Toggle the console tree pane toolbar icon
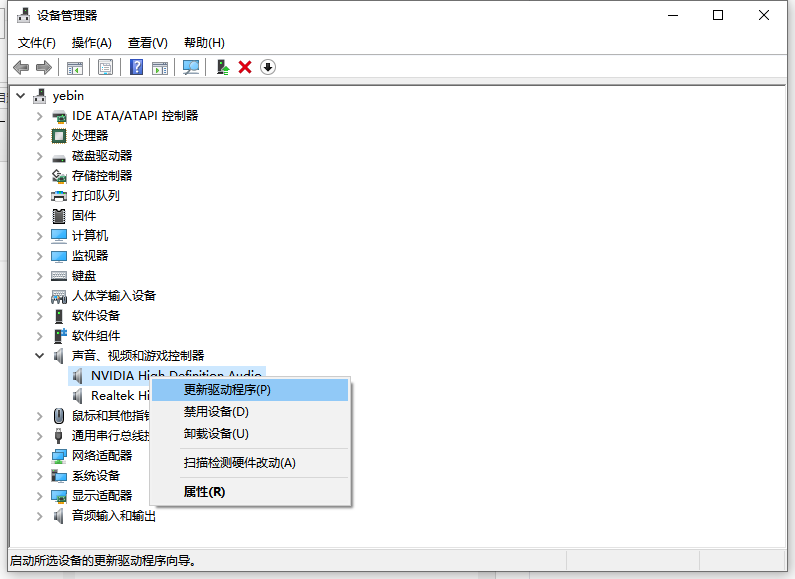 click(75, 67)
